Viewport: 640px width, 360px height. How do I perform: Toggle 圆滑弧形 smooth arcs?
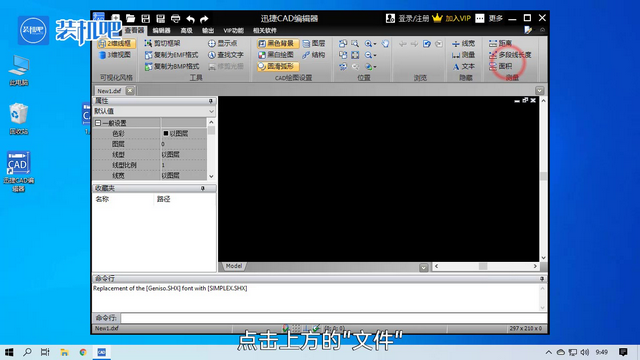click(x=278, y=66)
